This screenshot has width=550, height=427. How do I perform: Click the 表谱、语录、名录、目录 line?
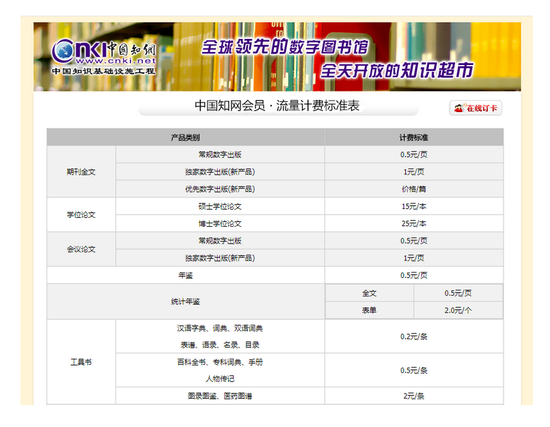(220, 345)
